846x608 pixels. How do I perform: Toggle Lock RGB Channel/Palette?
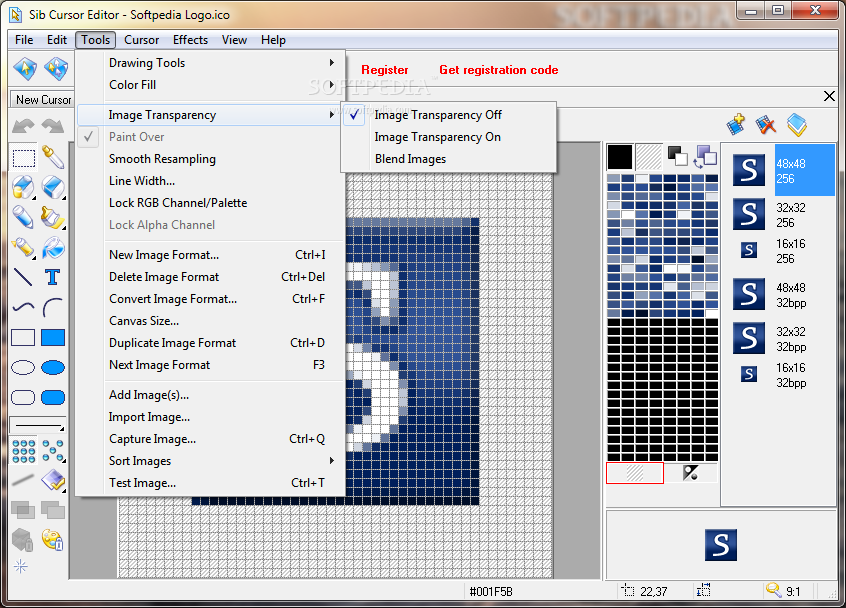[210, 203]
